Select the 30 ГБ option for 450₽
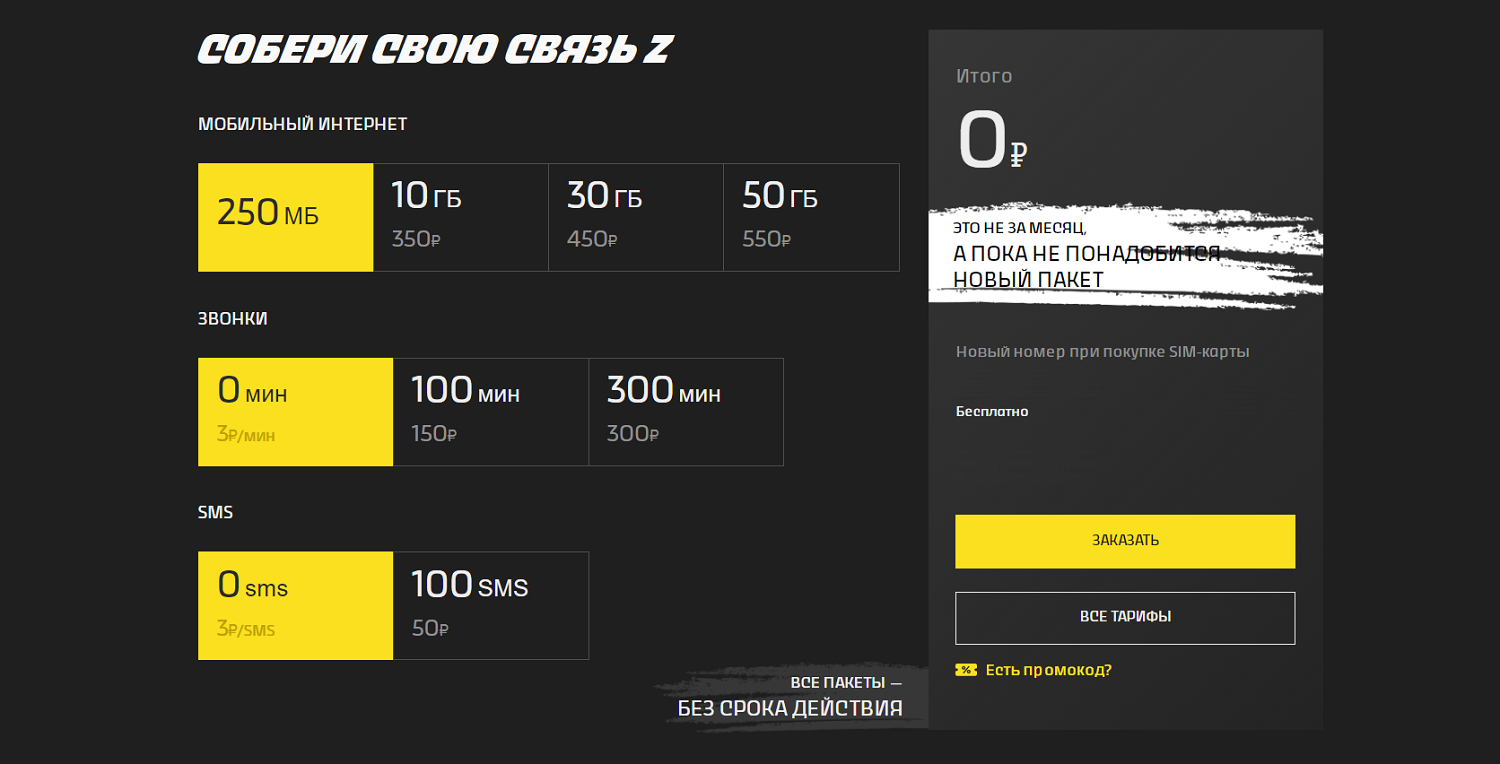 pos(636,218)
